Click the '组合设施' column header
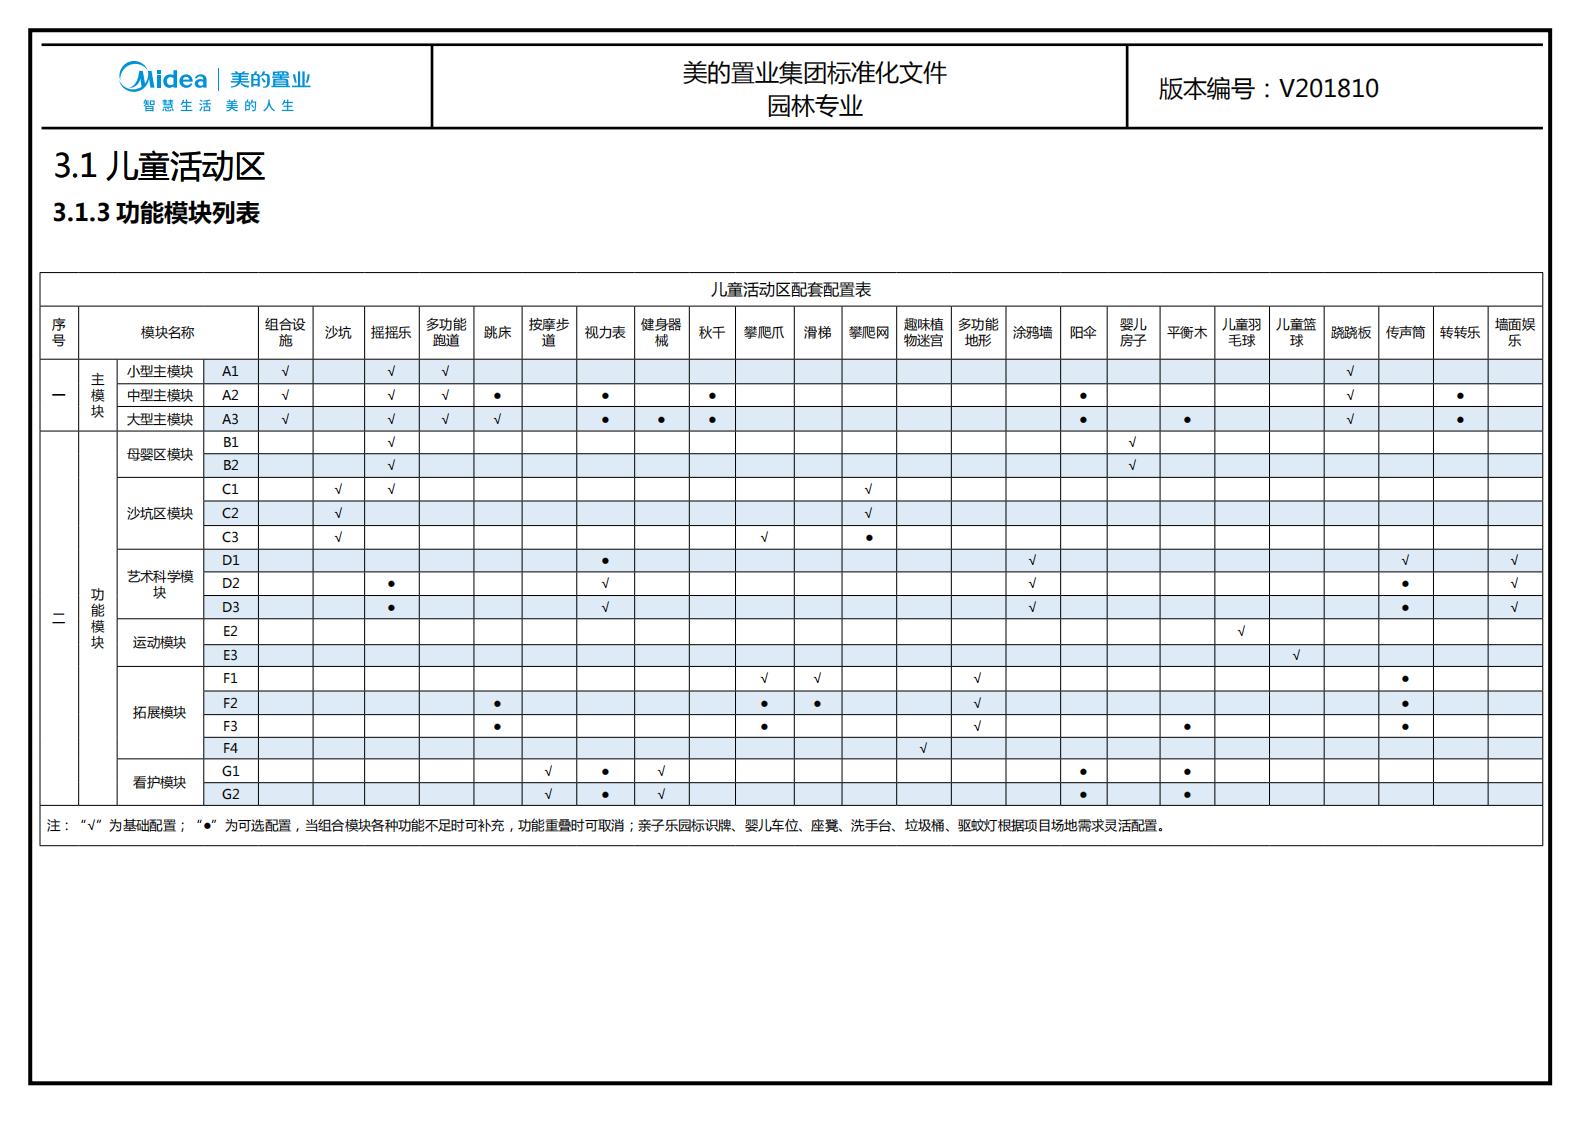The height and width of the screenshot is (1123, 1587). [x=285, y=332]
